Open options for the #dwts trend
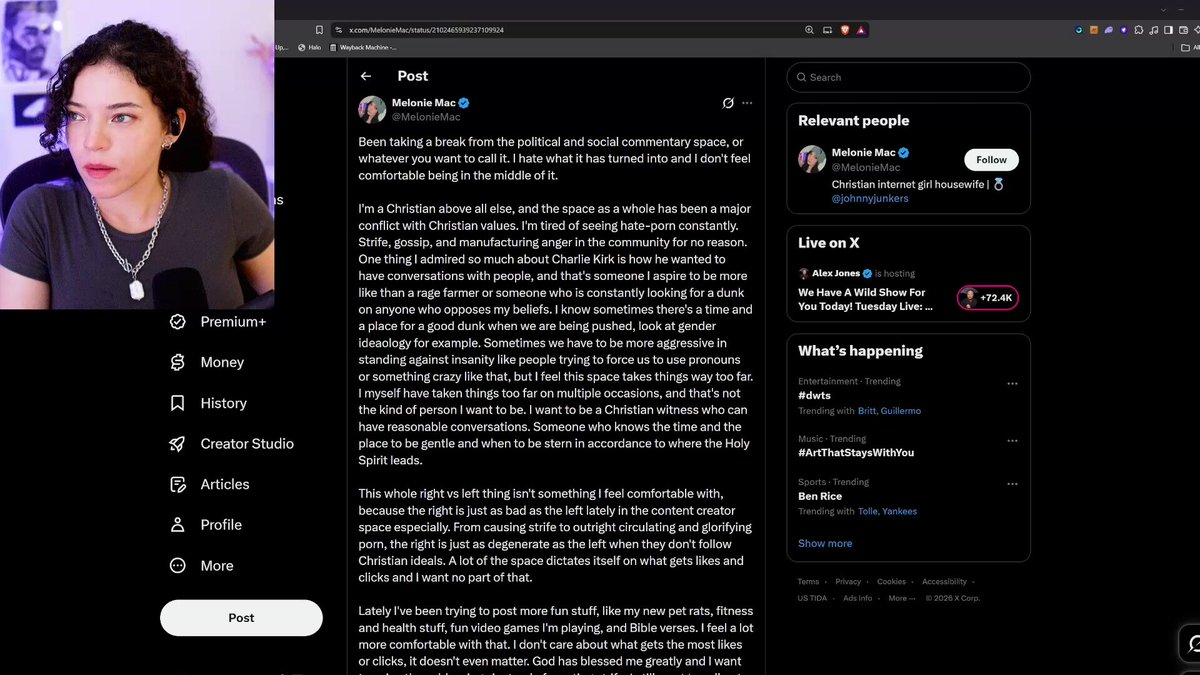The image size is (1200, 675). coord(1012,383)
